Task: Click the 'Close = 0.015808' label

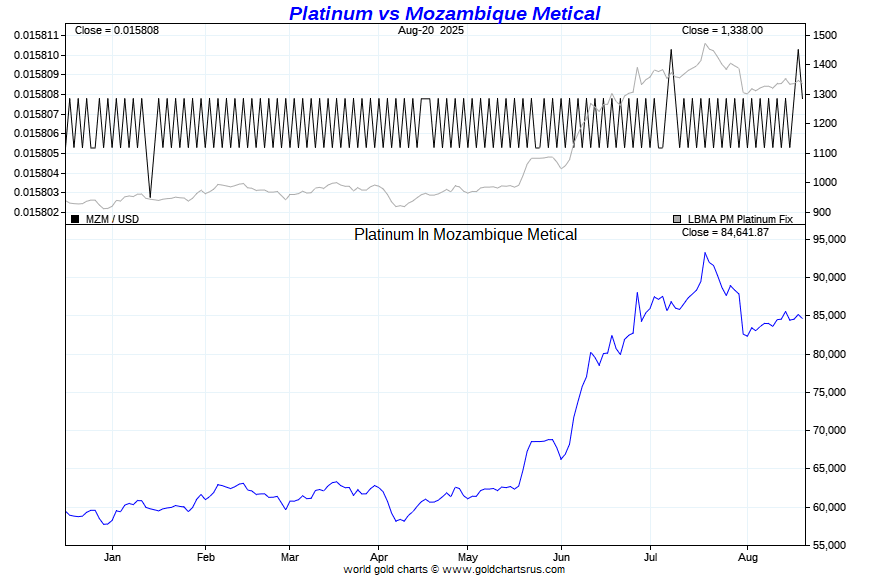Action: (x=117, y=30)
